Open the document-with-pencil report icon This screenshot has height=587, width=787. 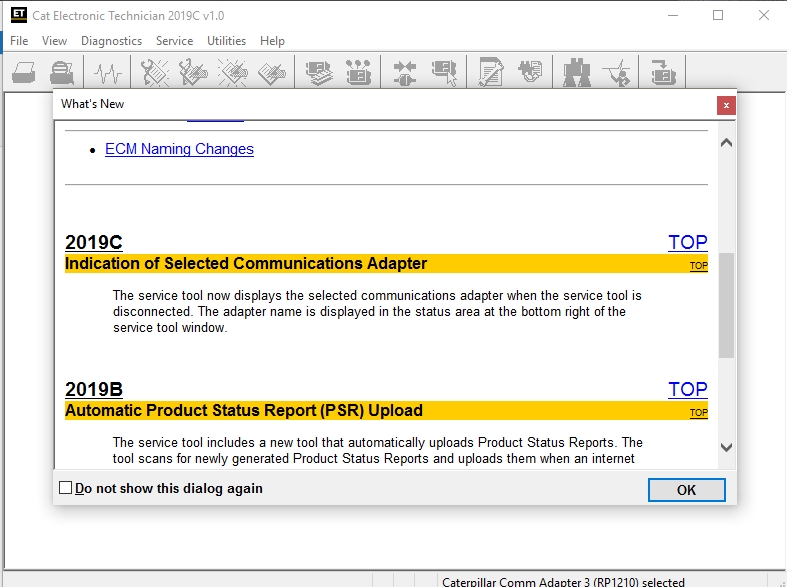click(491, 73)
